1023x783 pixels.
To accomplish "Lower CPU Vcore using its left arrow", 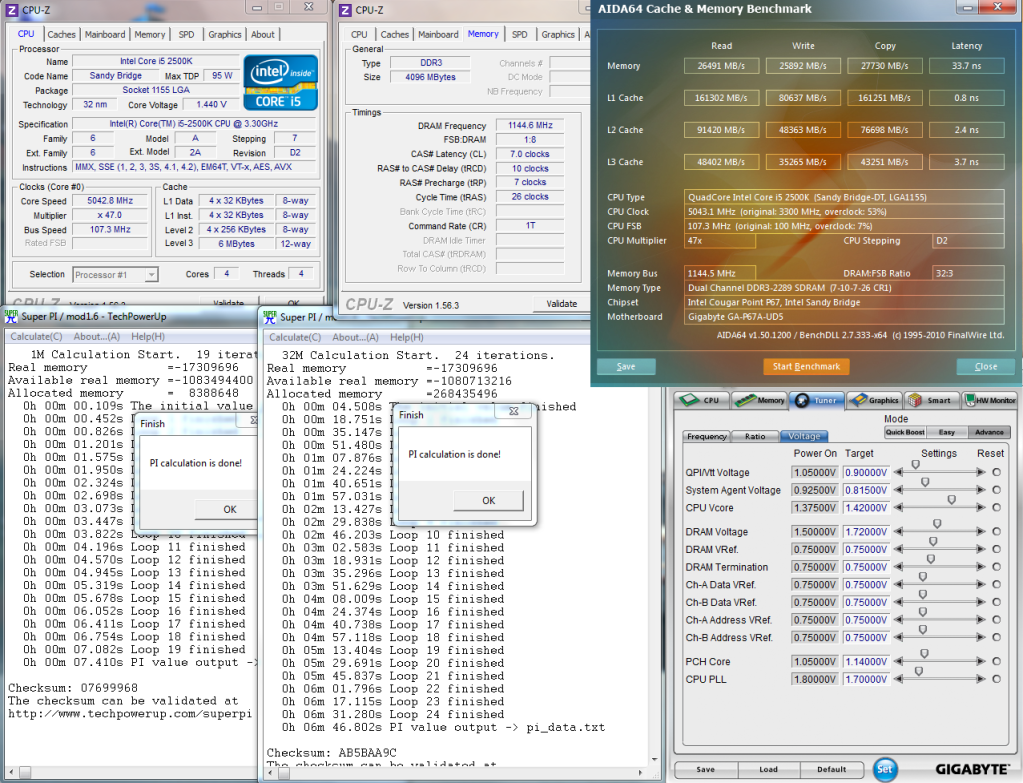I will (899, 508).
